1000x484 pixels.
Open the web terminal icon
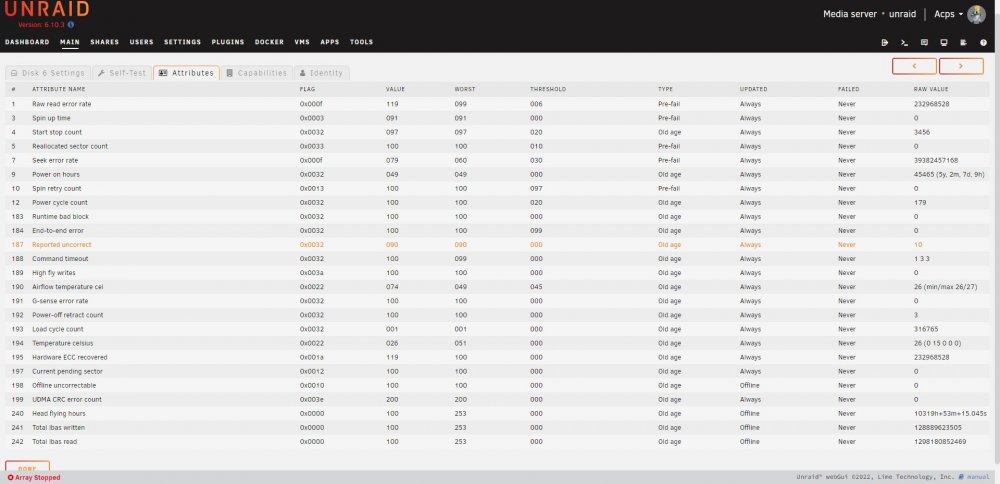tap(904, 43)
